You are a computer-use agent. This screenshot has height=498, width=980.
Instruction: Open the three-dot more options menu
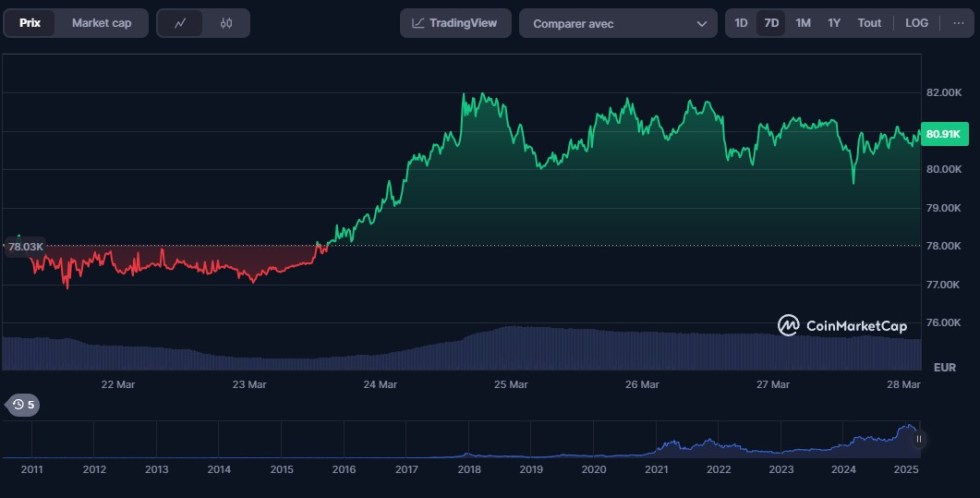(x=958, y=23)
